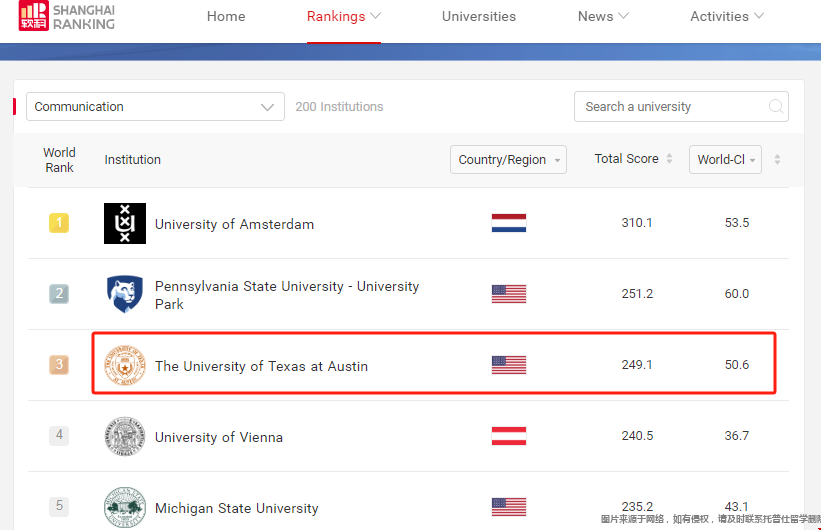This screenshot has height=530, width=821.
Task: Click University of Texas at Austin seal
Action: (125, 365)
